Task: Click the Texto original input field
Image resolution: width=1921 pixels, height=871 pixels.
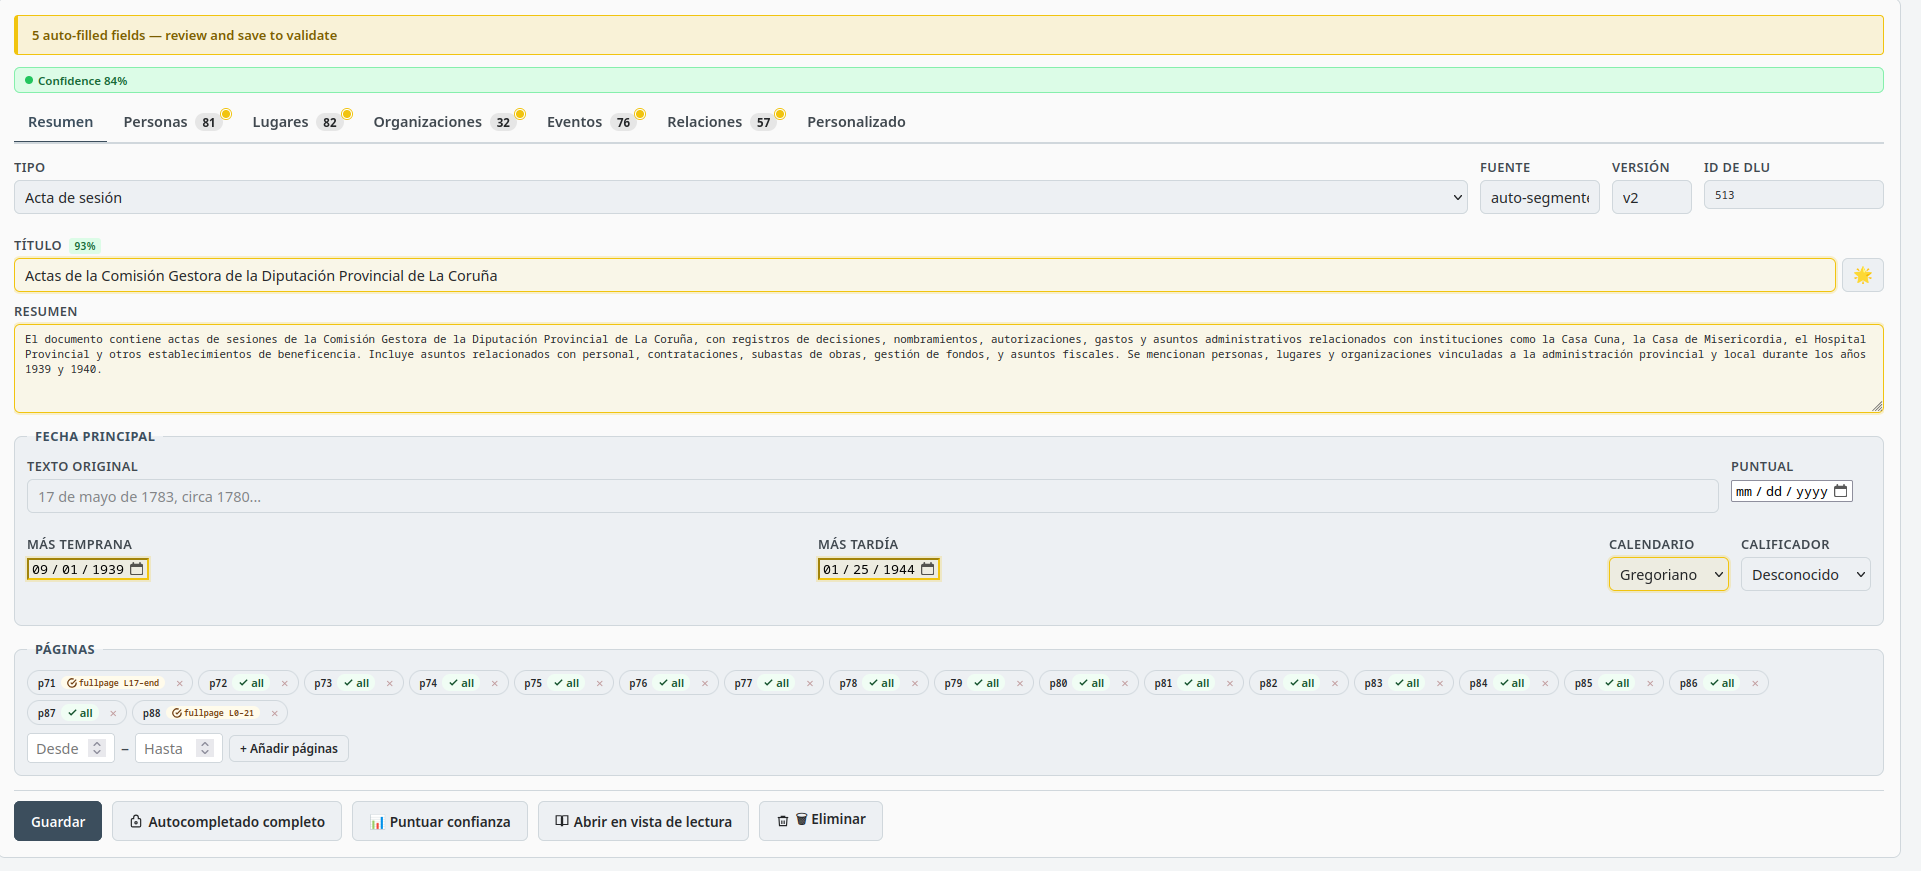Action: pyautogui.click(x=872, y=496)
